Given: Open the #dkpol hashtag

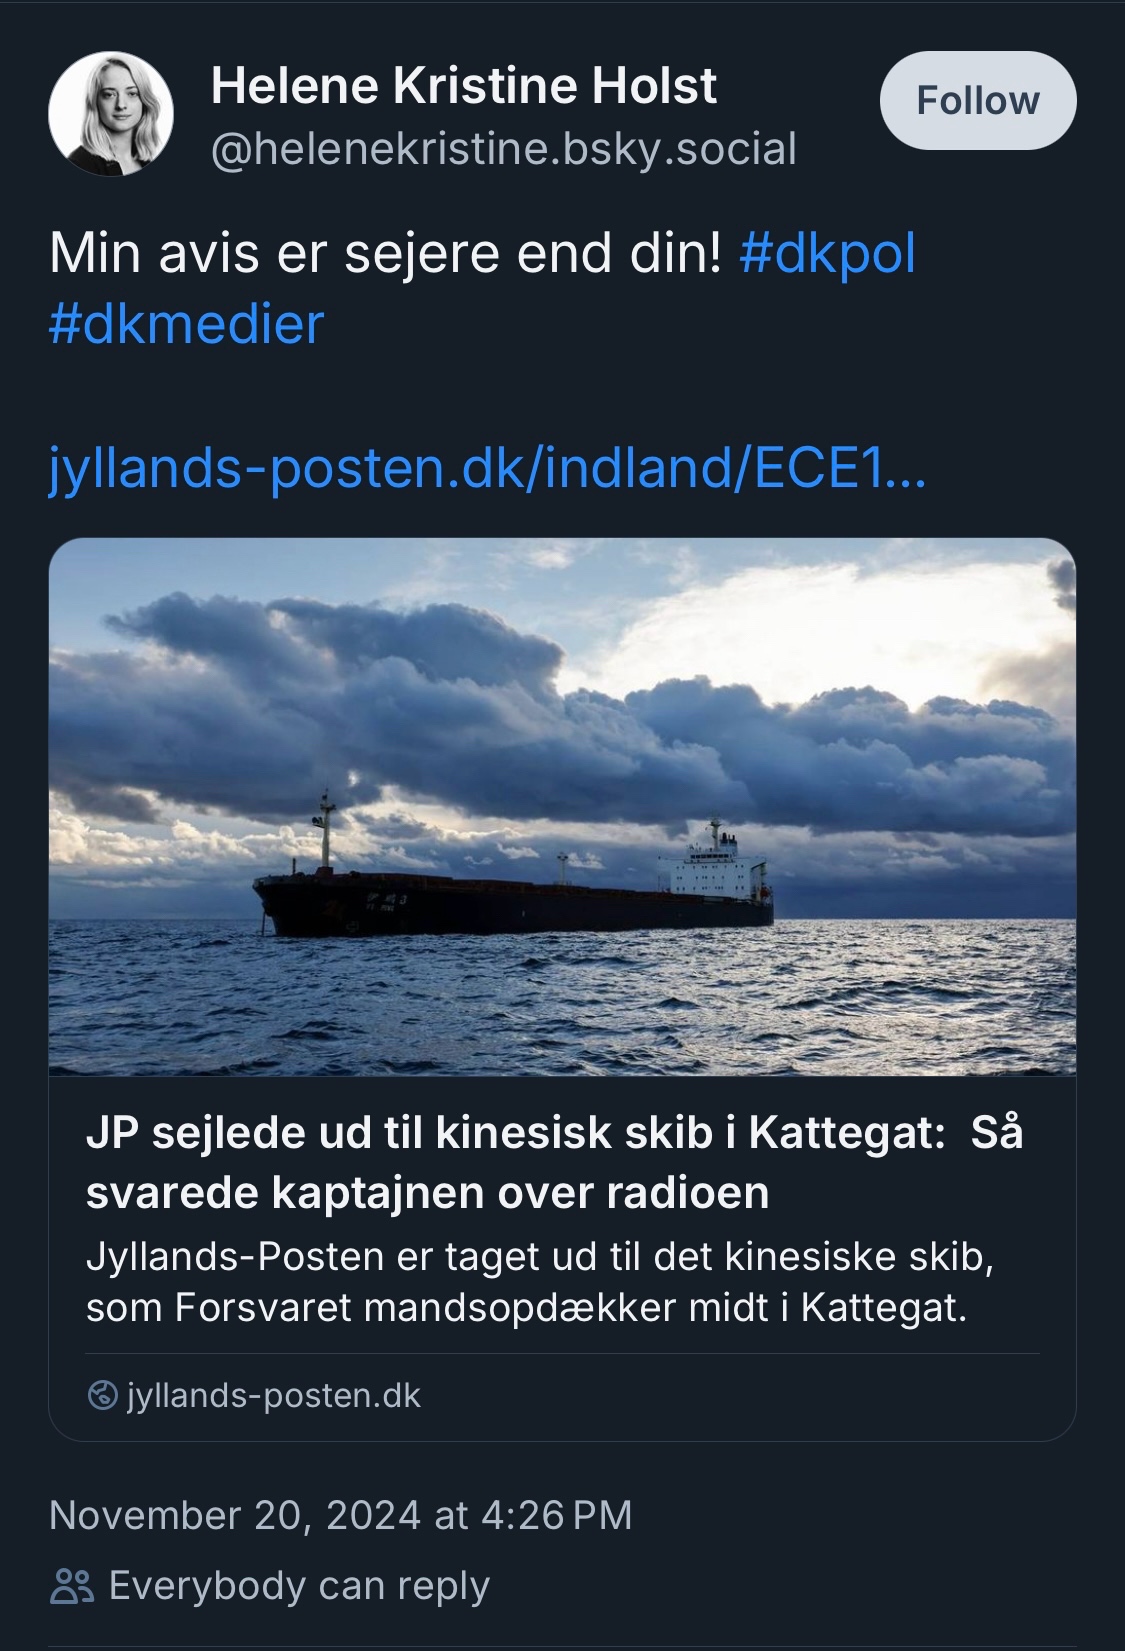Looking at the screenshot, I should (x=827, y=254).
